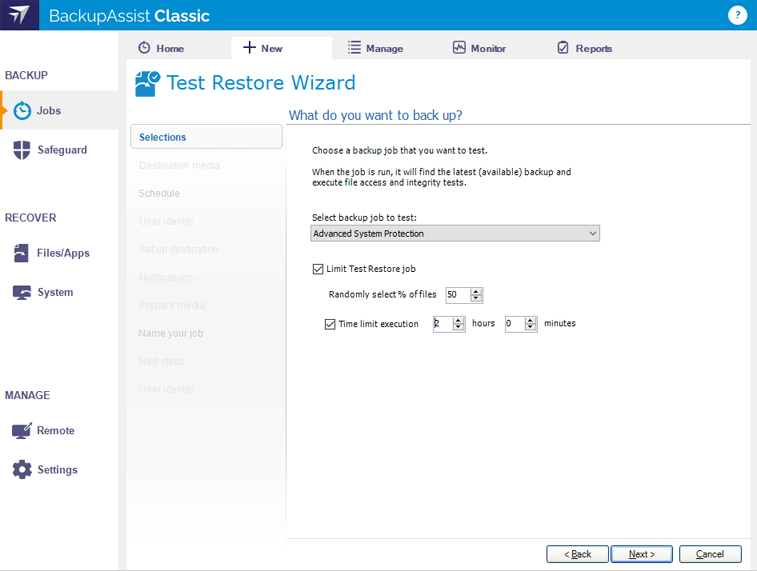This screenshot has height=571, width=757.
Task: Click the Safeguard shield icon
Action: click(x=22, y=150)
